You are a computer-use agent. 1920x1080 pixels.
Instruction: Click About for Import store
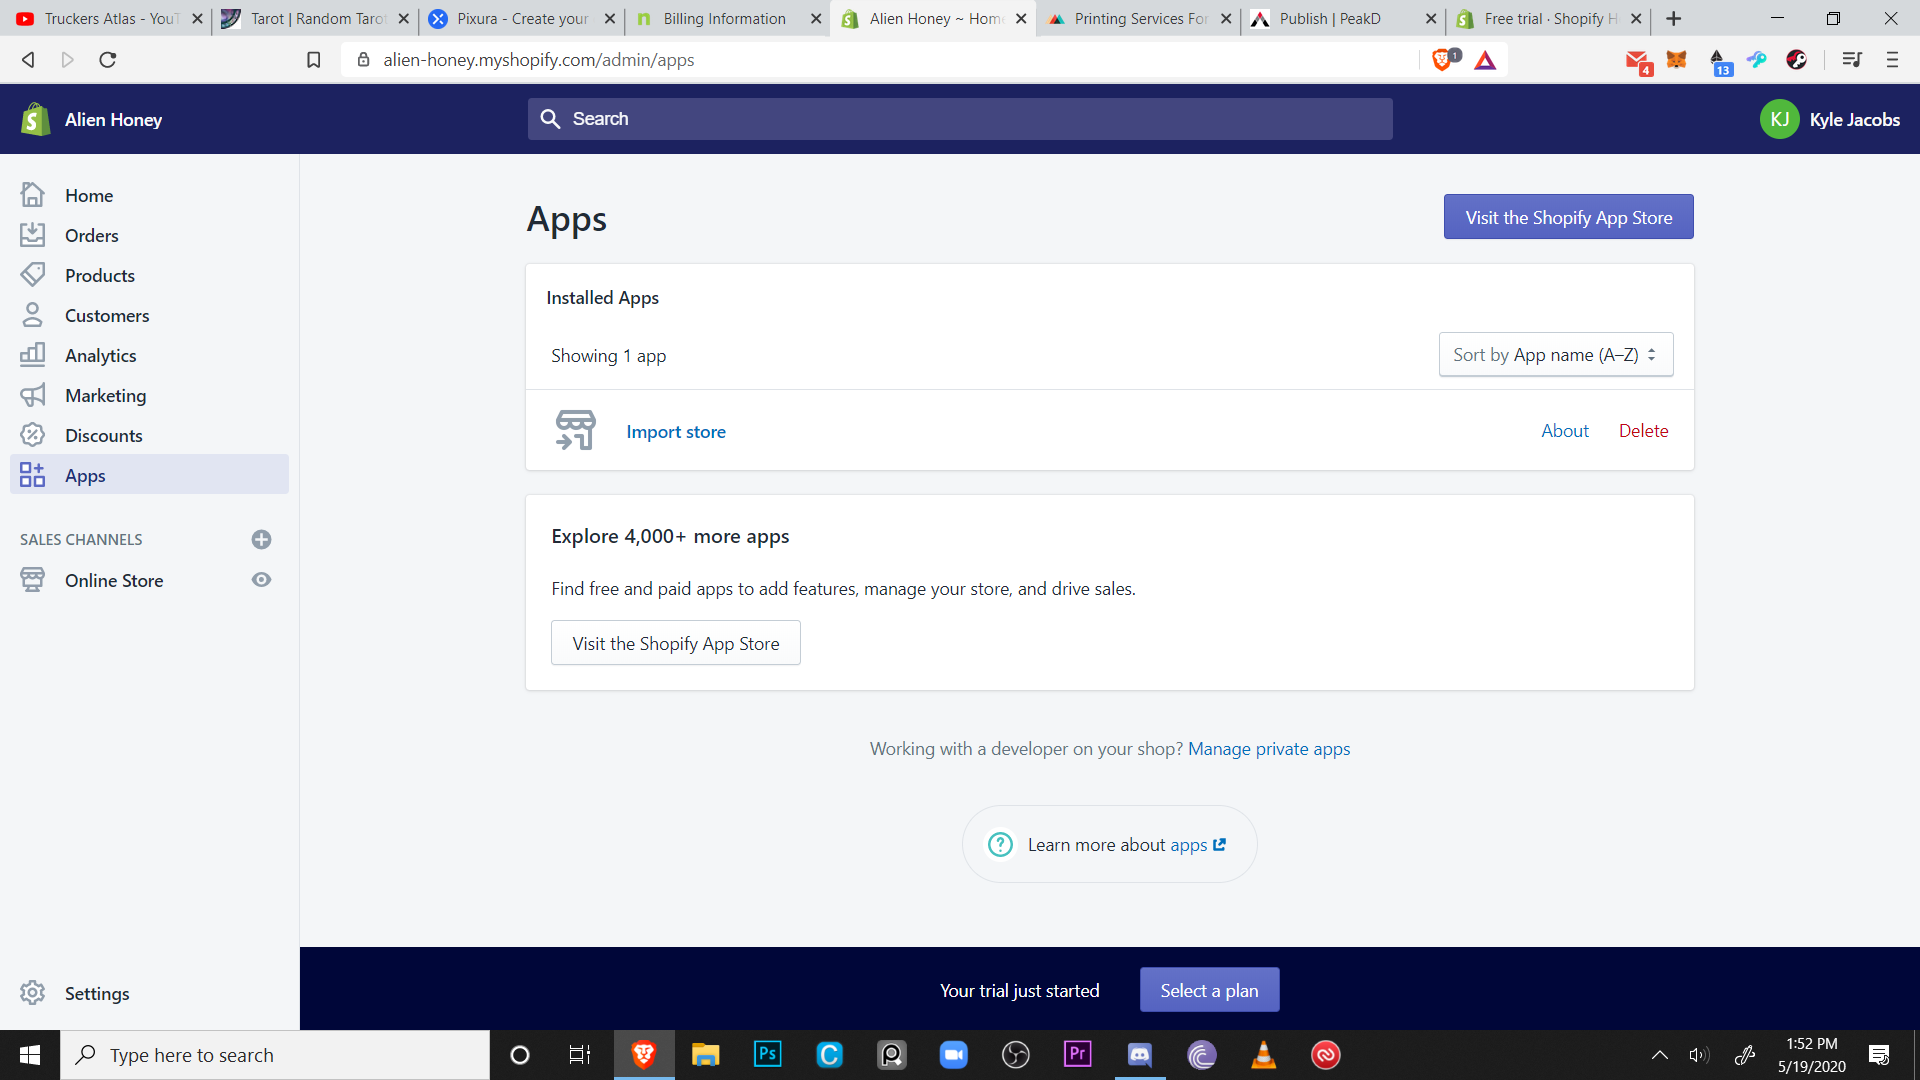click(x=1564, y=430)
